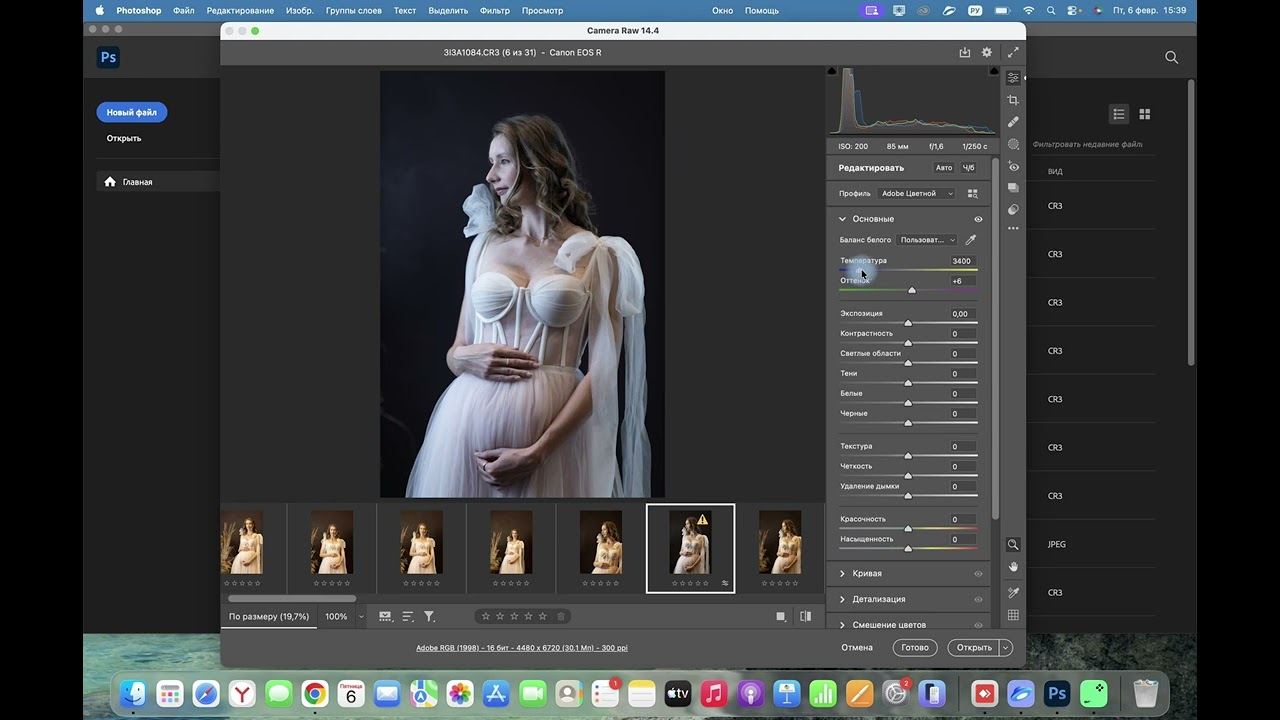This screenshot has height=720, width=1280.
Task: Click the Photoshop home search icon
Action: pos(1172,57)
